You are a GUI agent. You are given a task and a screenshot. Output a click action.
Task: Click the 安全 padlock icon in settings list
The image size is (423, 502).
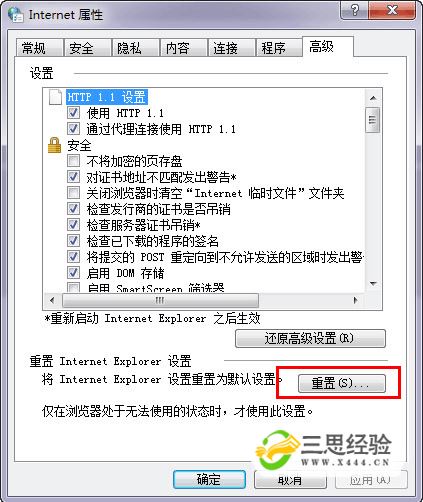pyautogui.click(x=54, y=145)
